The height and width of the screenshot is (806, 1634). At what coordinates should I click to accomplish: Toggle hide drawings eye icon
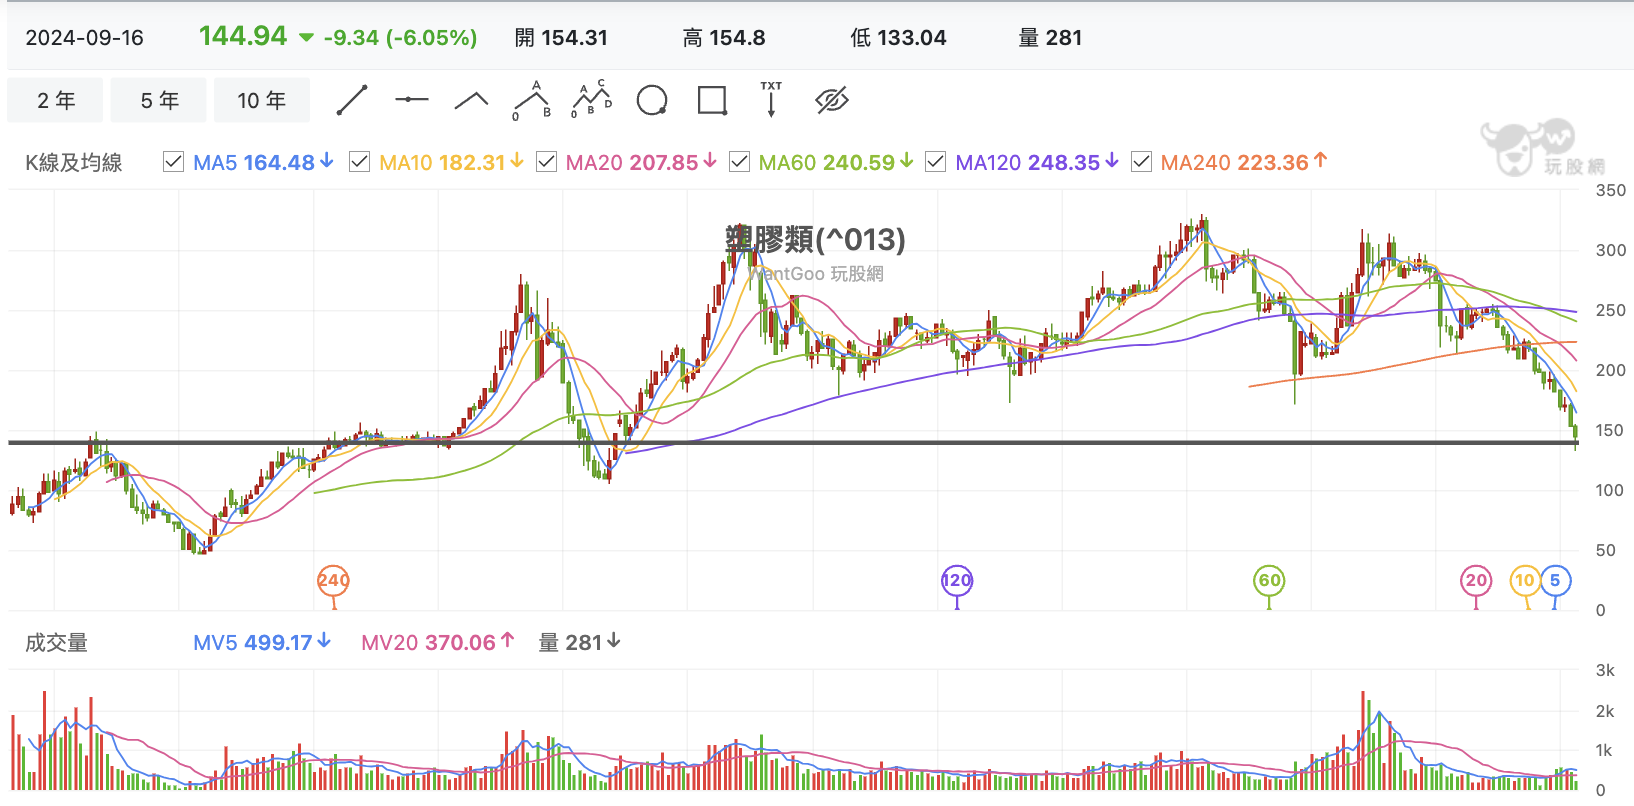pyautogui.click(x=832, y=100)
